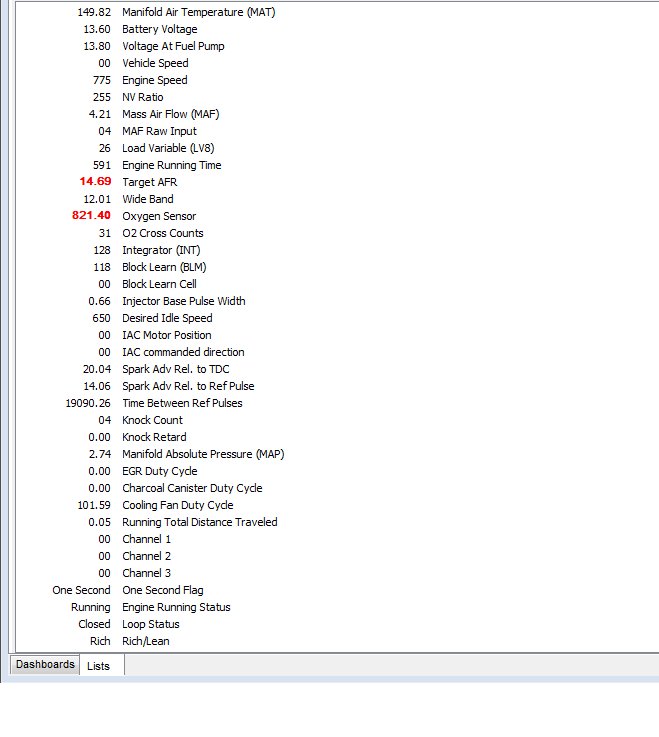Image resolution: width=659 pixels, height=737 pixels.
Task: Click the Engine Running Status label
Action: coord(176,607)
